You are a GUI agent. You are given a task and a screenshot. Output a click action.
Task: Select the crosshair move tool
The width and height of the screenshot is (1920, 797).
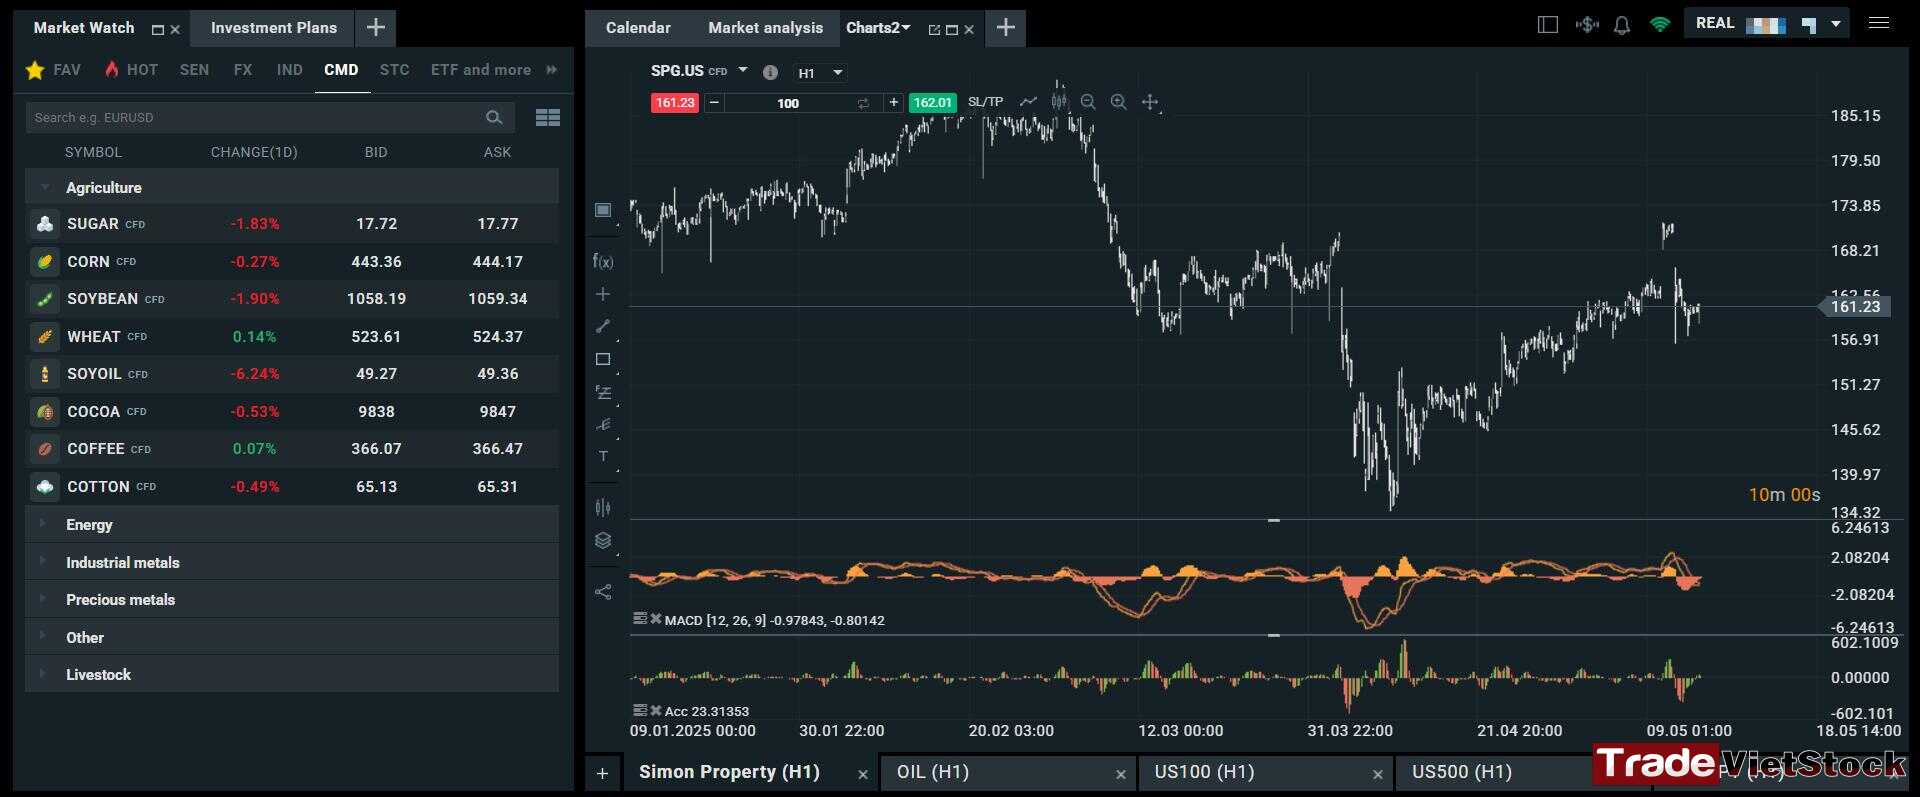(1150, 102)
